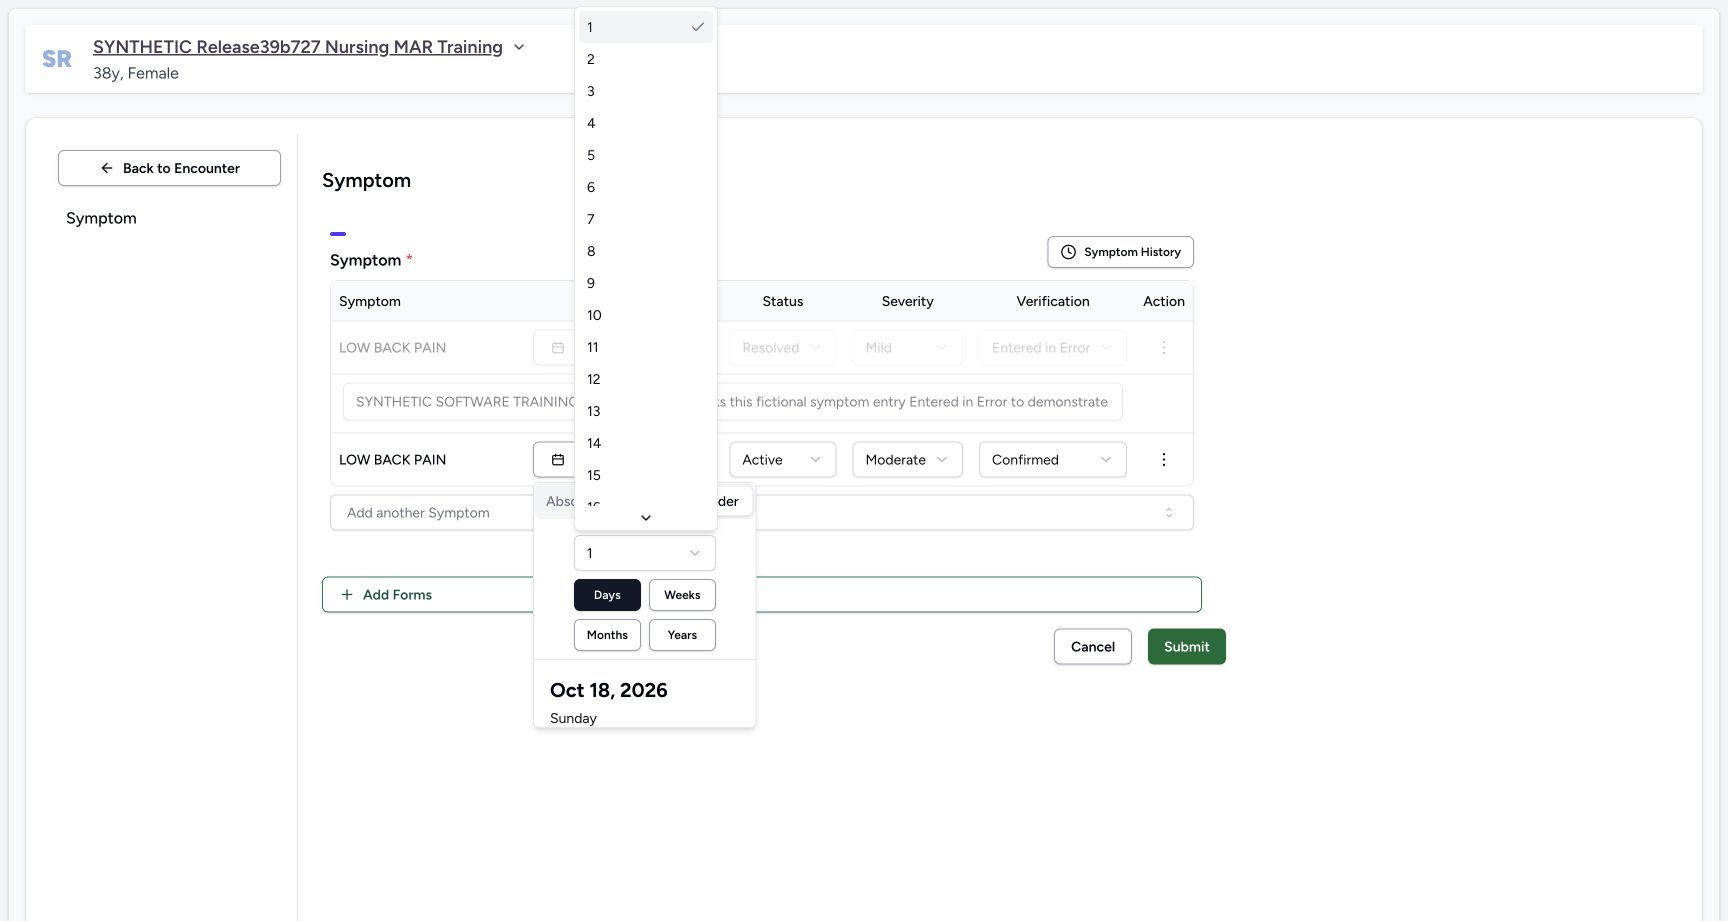This screenshot has width=1728, height=921.
Task: Select Symptom in the left sidebar
Action: [x=101, y=218]
